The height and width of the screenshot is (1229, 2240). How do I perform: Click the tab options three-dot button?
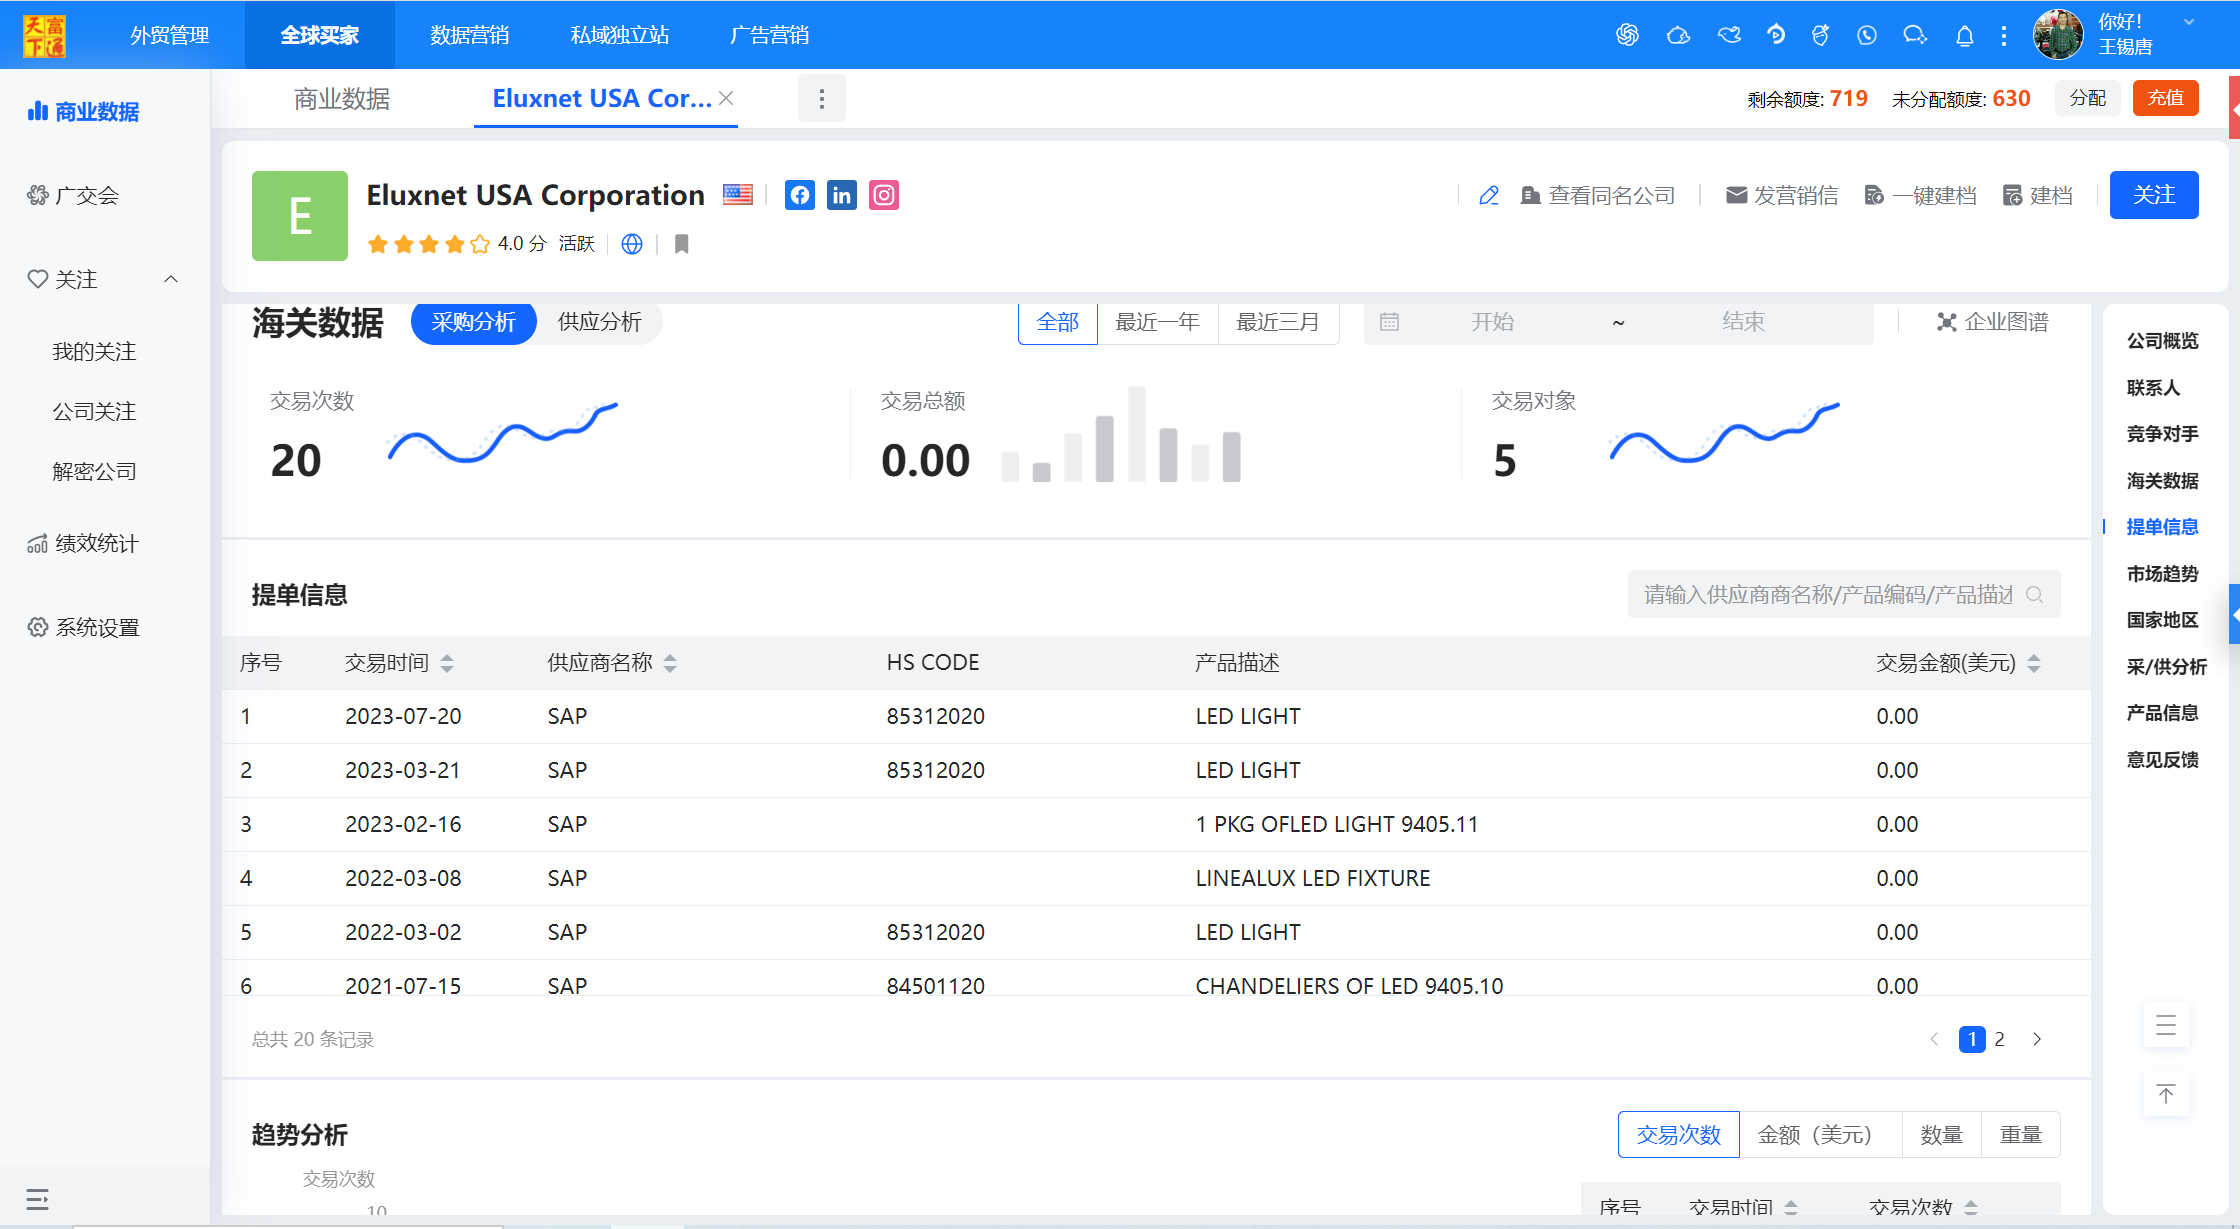point(822,99)
